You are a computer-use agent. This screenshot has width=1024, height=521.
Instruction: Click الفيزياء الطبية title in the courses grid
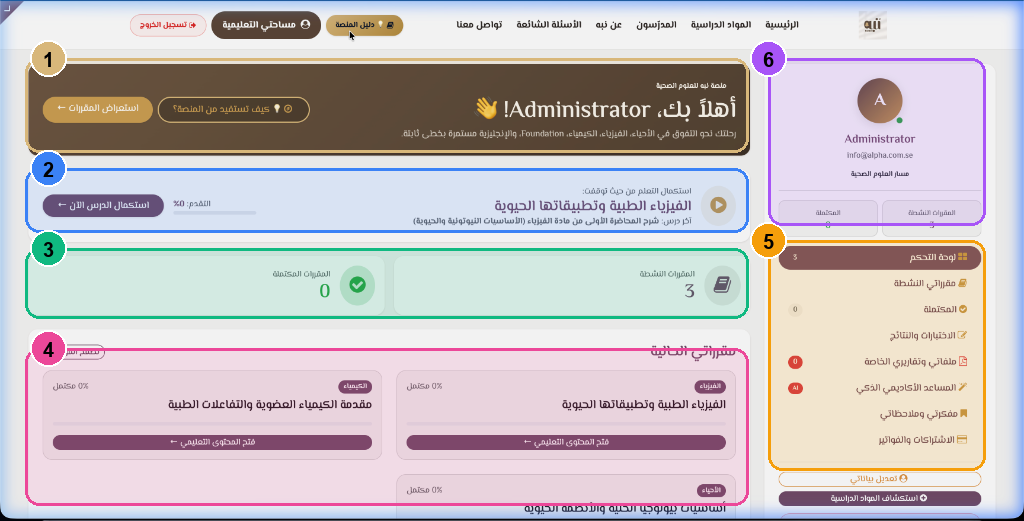click(643, 405)
